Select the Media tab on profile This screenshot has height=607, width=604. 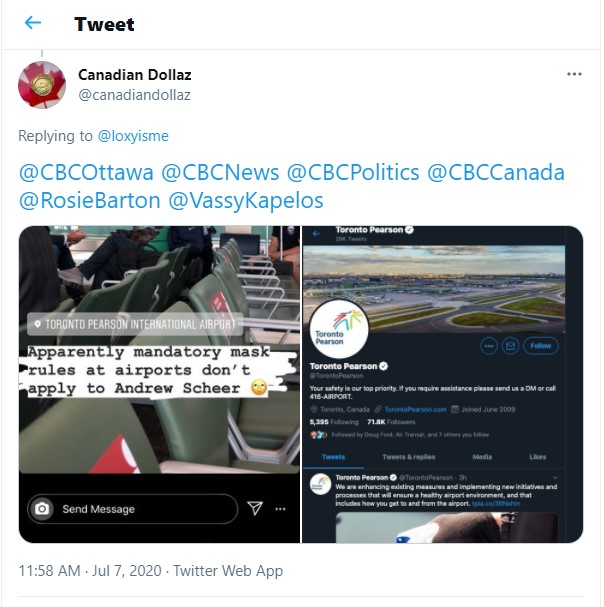point(482,457)
